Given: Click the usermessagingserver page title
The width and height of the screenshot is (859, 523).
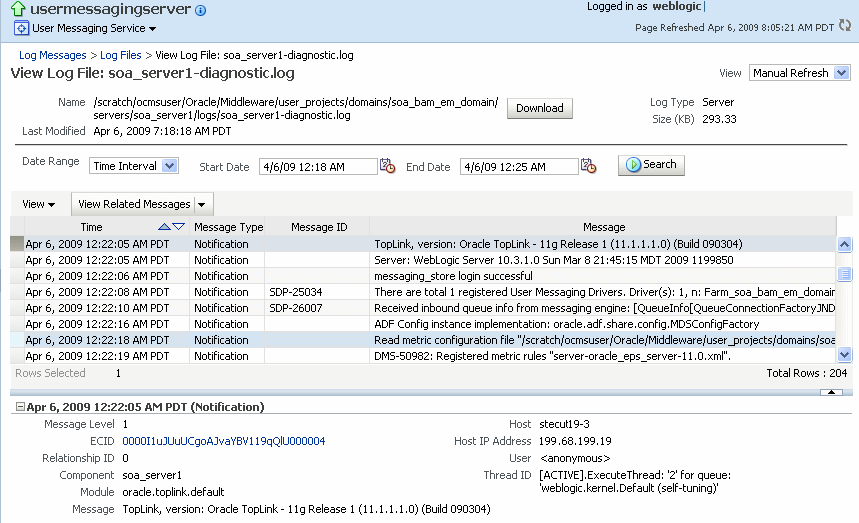Looking at the screenshot, I should (x=110, y=9).
